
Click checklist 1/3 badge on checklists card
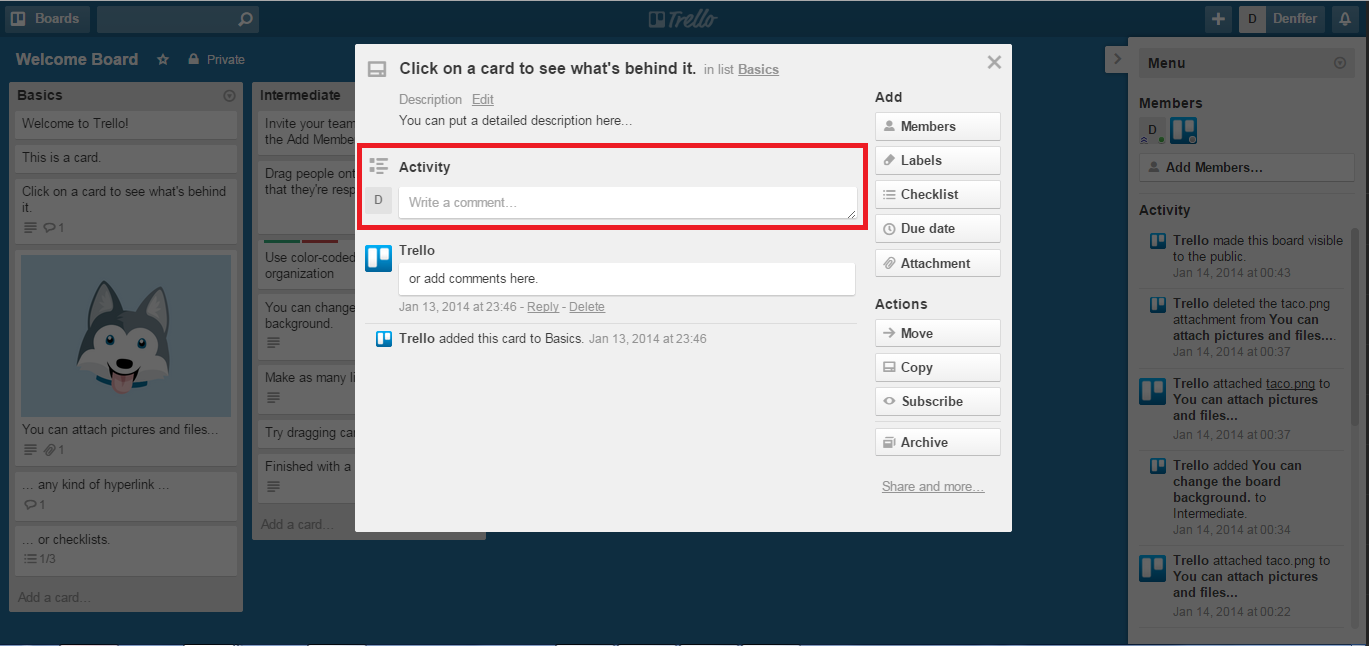tap(40, 558)
